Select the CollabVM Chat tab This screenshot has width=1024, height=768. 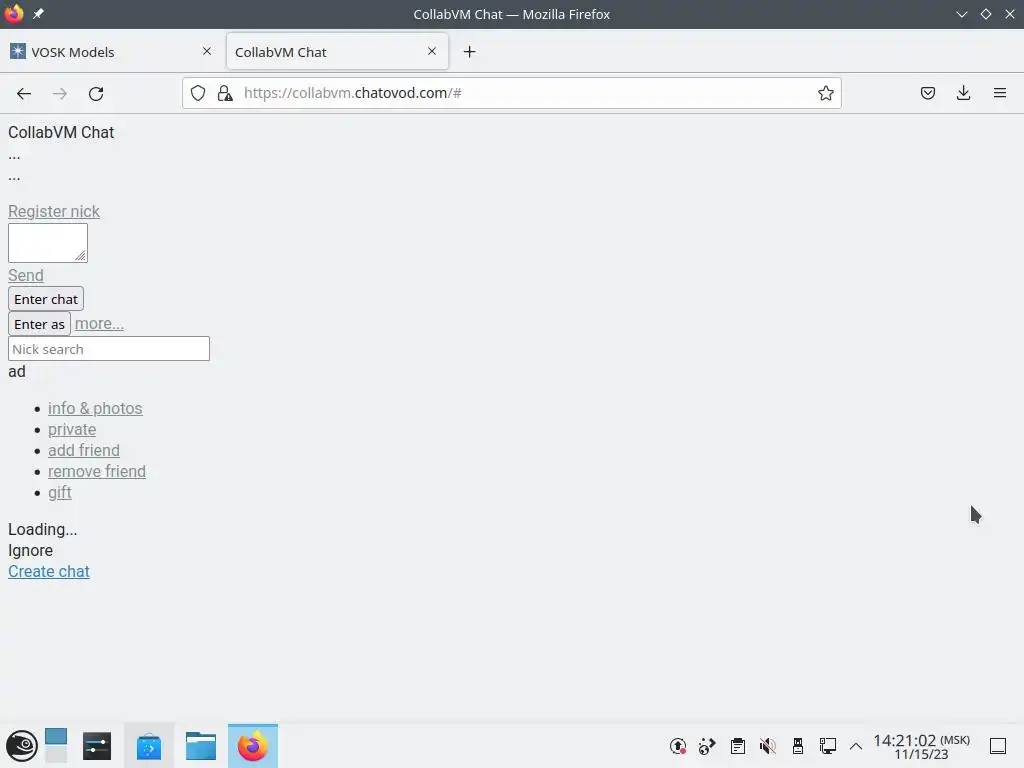pos(337,52)
